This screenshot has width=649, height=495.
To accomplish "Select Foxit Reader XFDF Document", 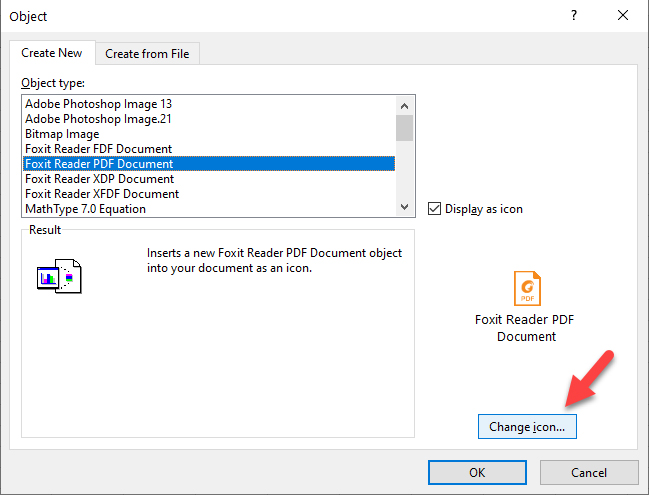I will click(209, 194).
